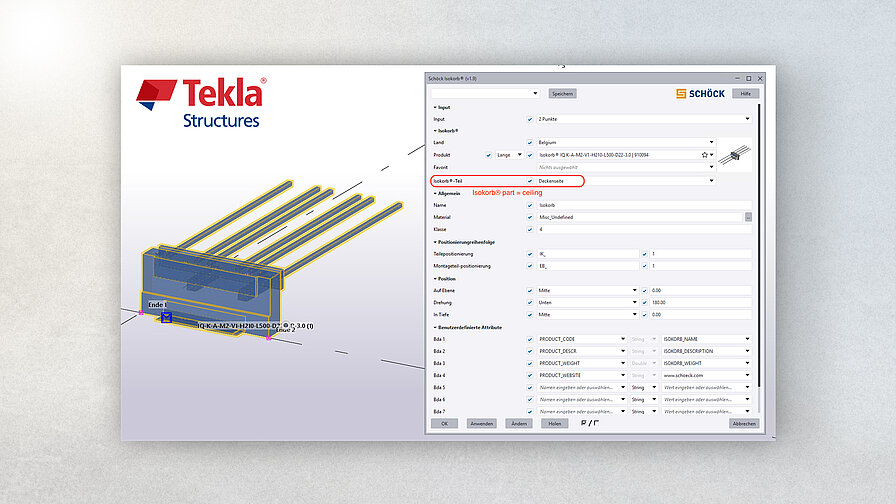
Task: Open the Material browse button
Action: coord(748,217)
